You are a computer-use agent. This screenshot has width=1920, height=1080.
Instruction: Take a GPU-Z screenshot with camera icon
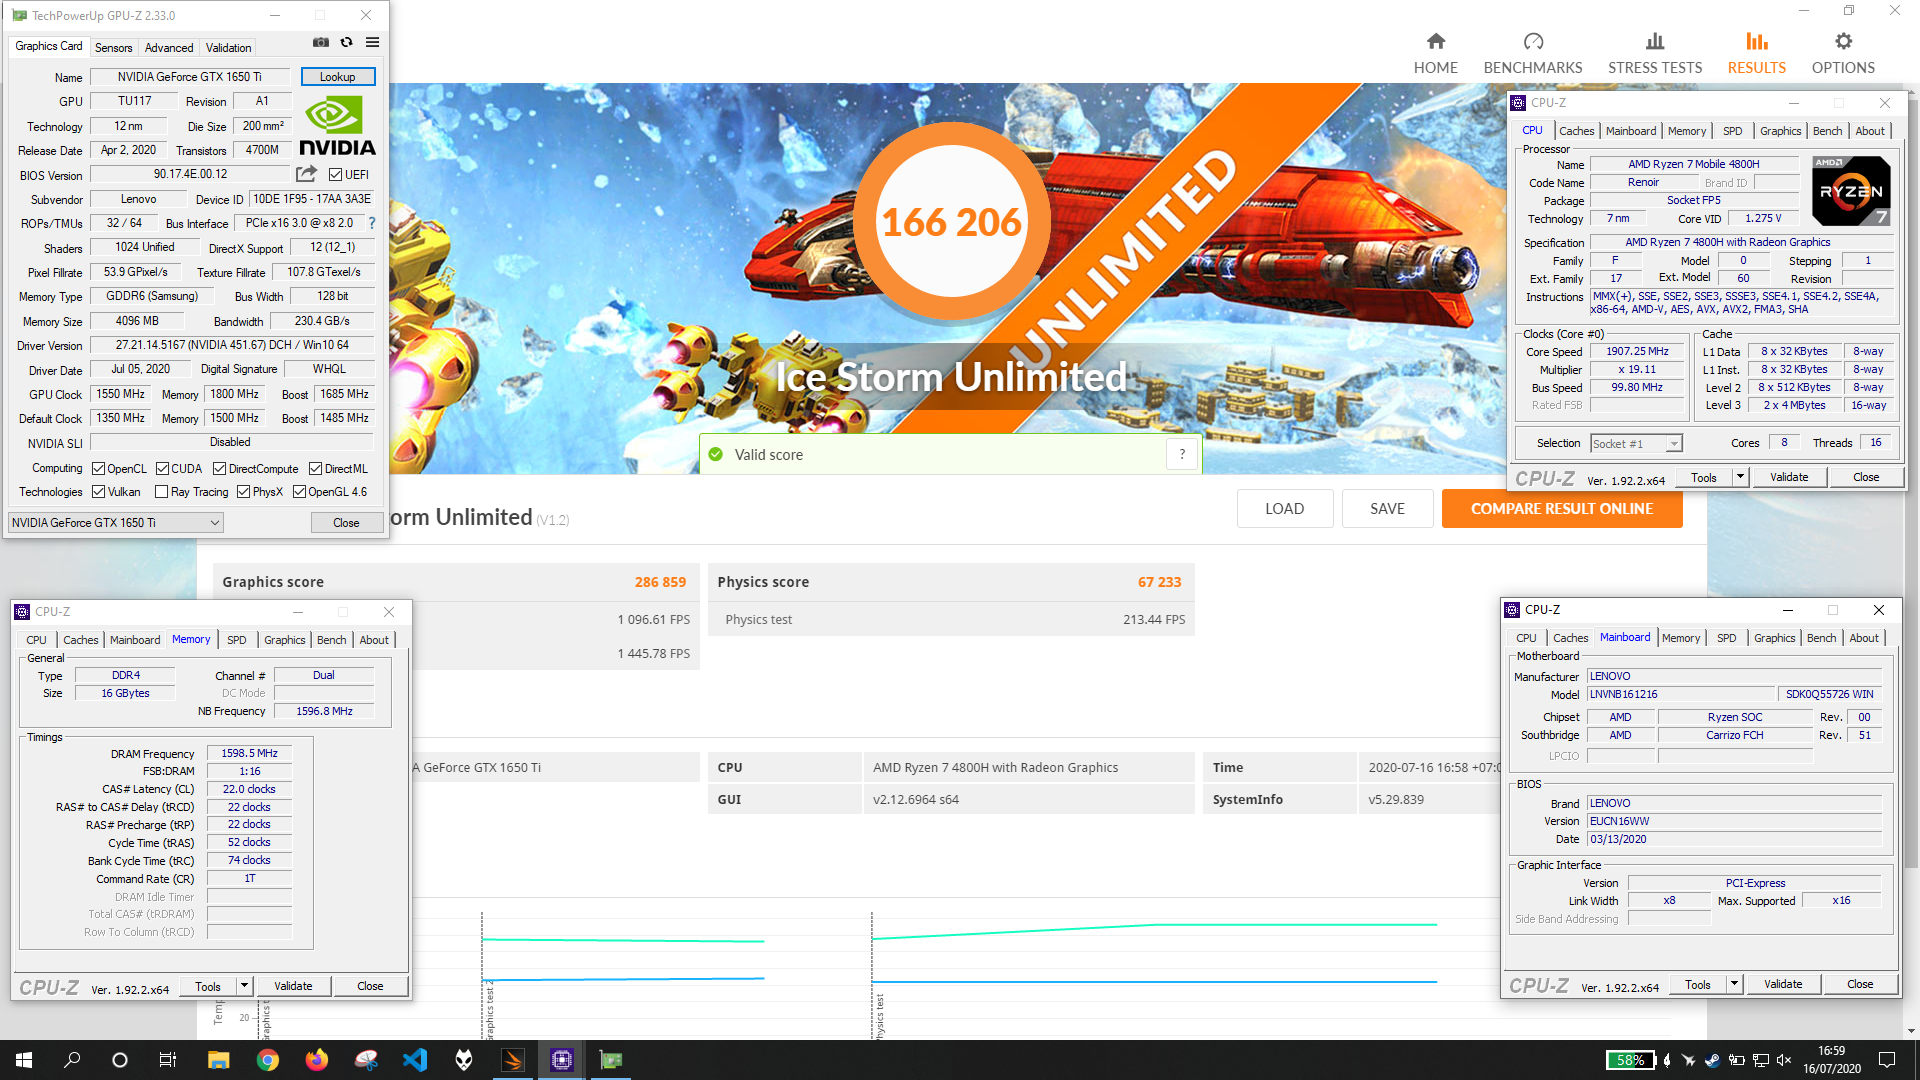(321, 43)
